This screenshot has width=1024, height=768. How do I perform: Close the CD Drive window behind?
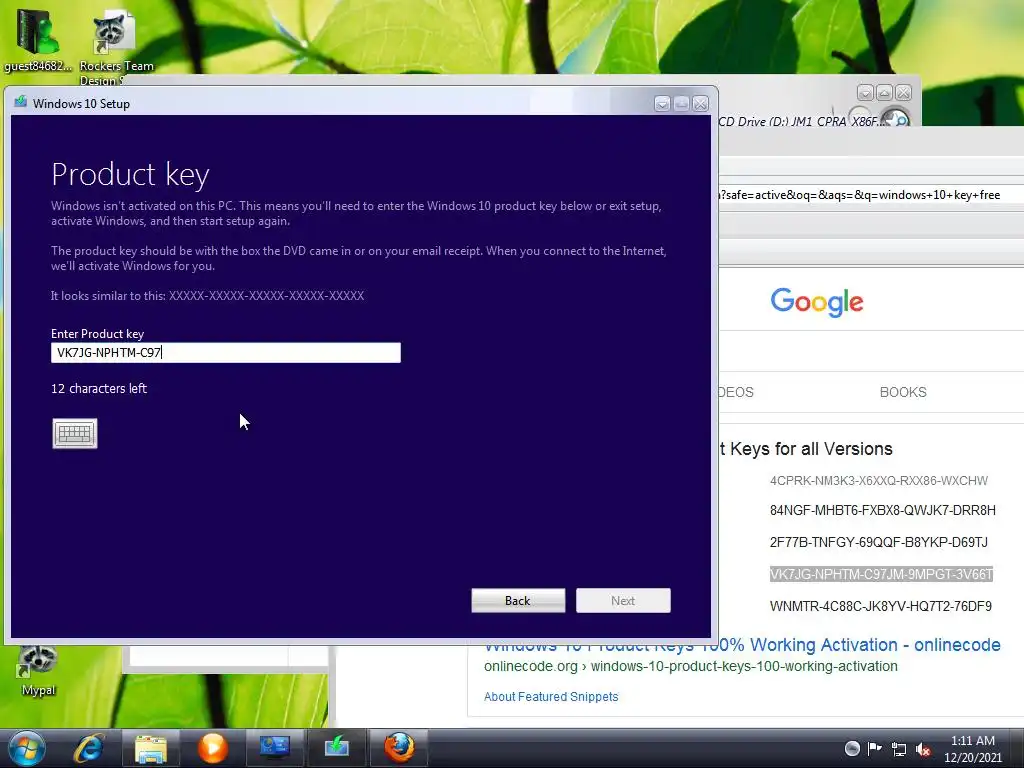tap(903, 92)
